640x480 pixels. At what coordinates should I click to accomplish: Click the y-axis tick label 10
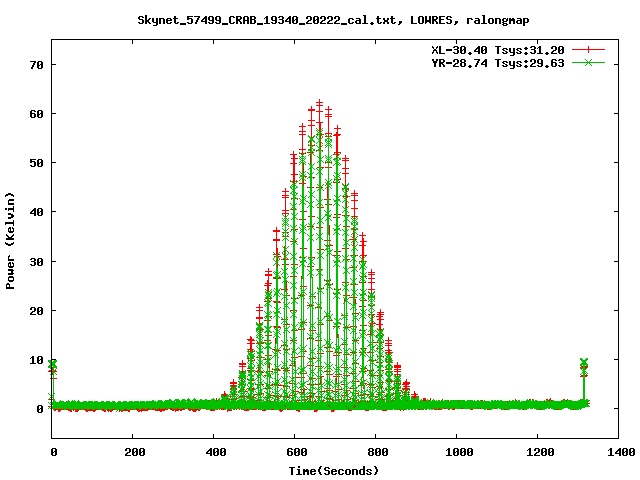click(x=36, y=360)
